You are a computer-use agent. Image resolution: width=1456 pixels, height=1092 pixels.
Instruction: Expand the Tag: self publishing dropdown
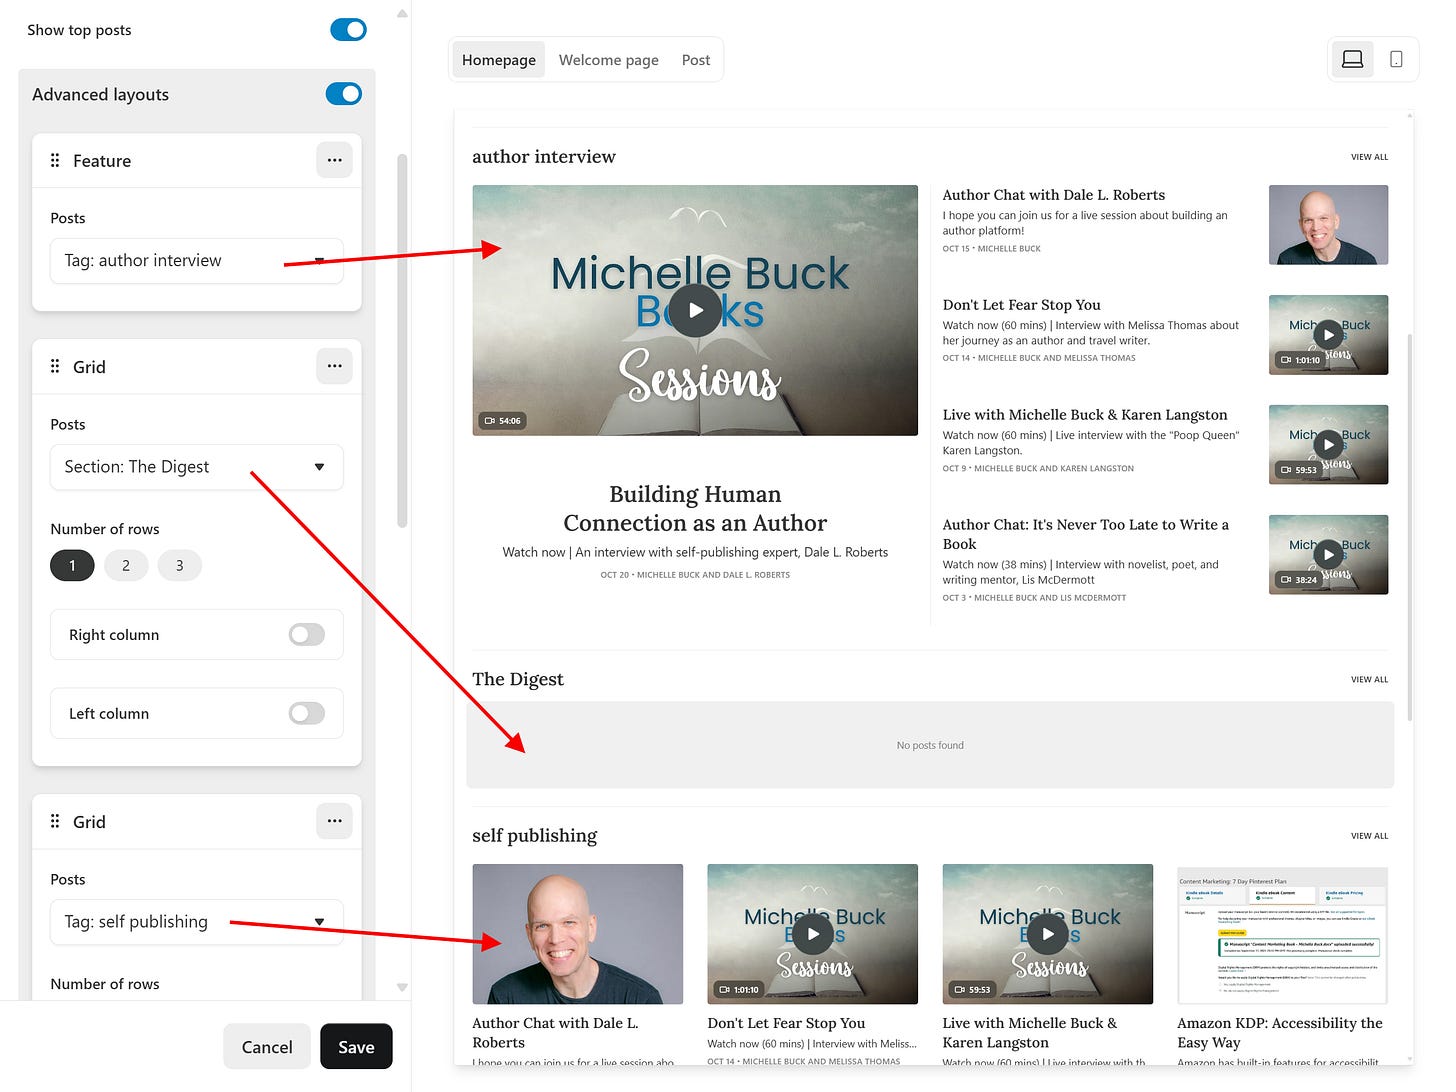pyautogui.click(x=196, y=921)
